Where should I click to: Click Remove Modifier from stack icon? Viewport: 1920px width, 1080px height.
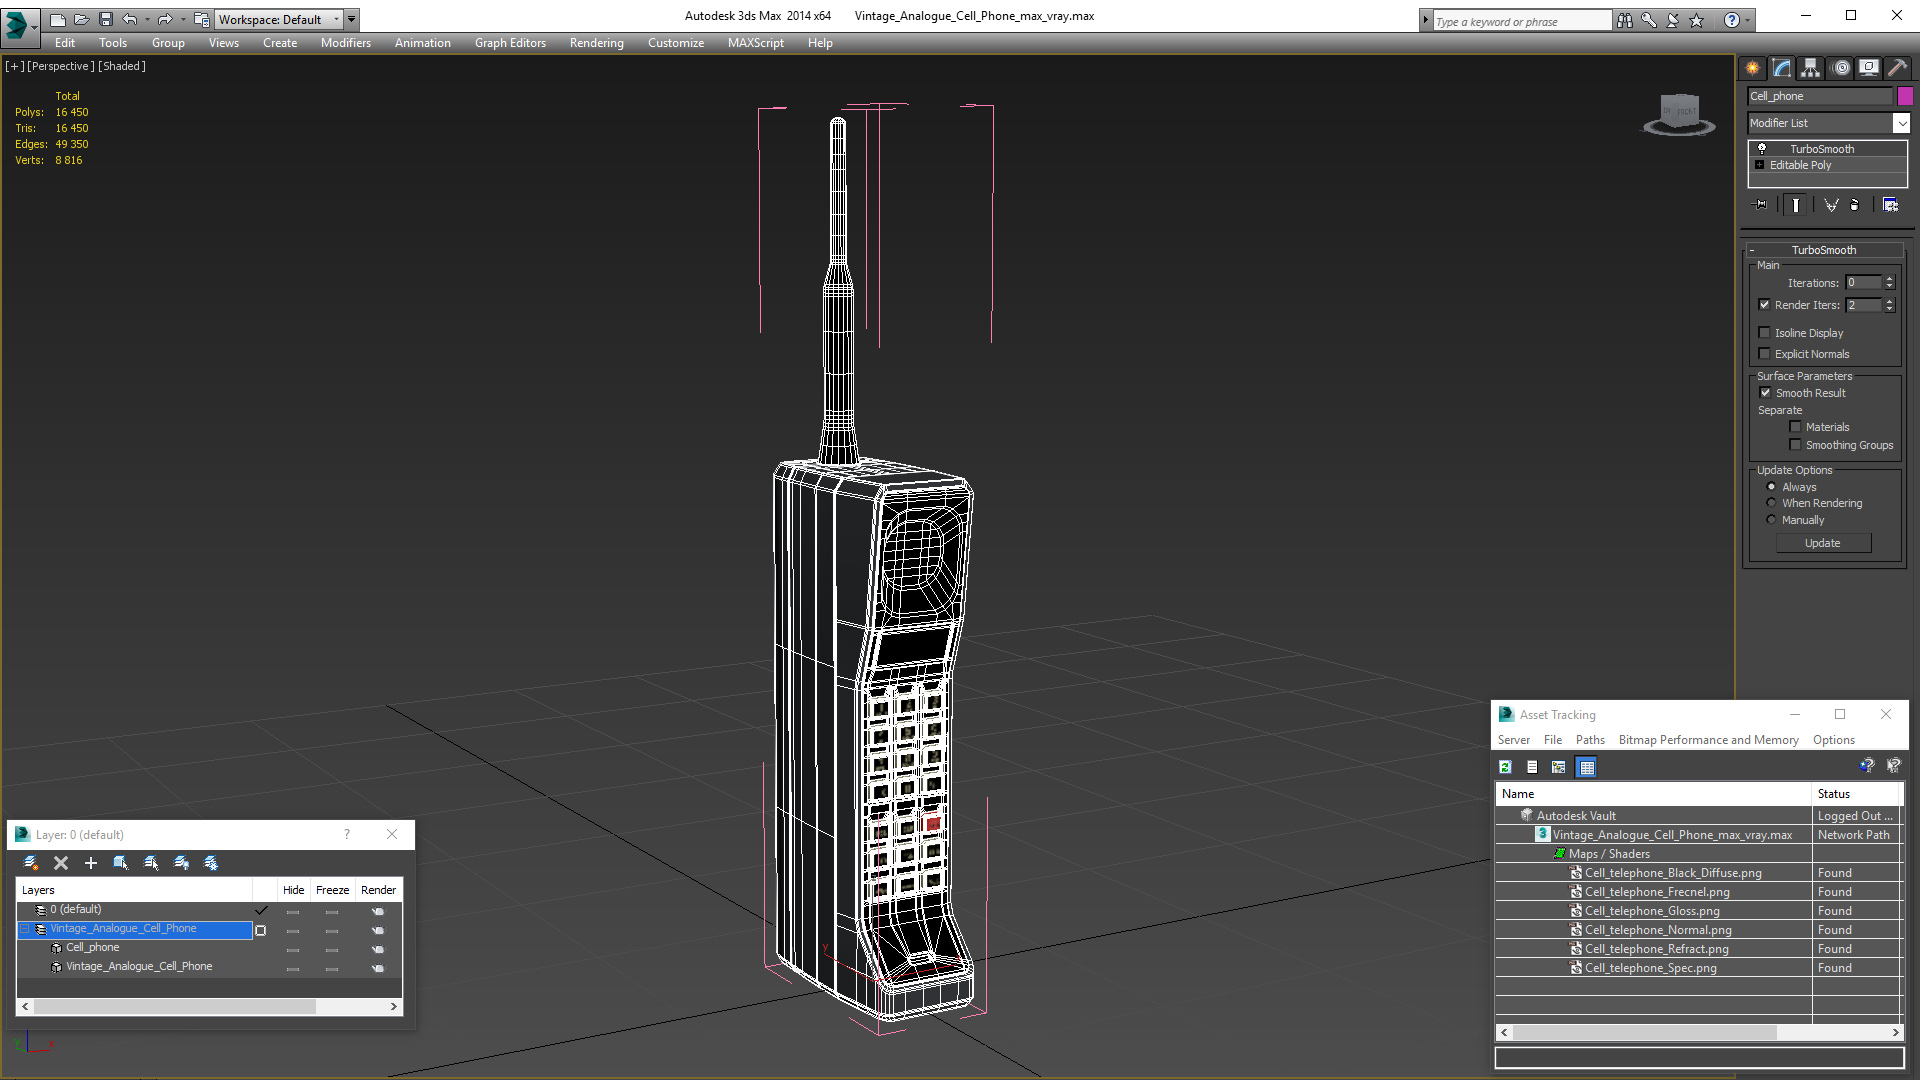tap(1855, 205)
